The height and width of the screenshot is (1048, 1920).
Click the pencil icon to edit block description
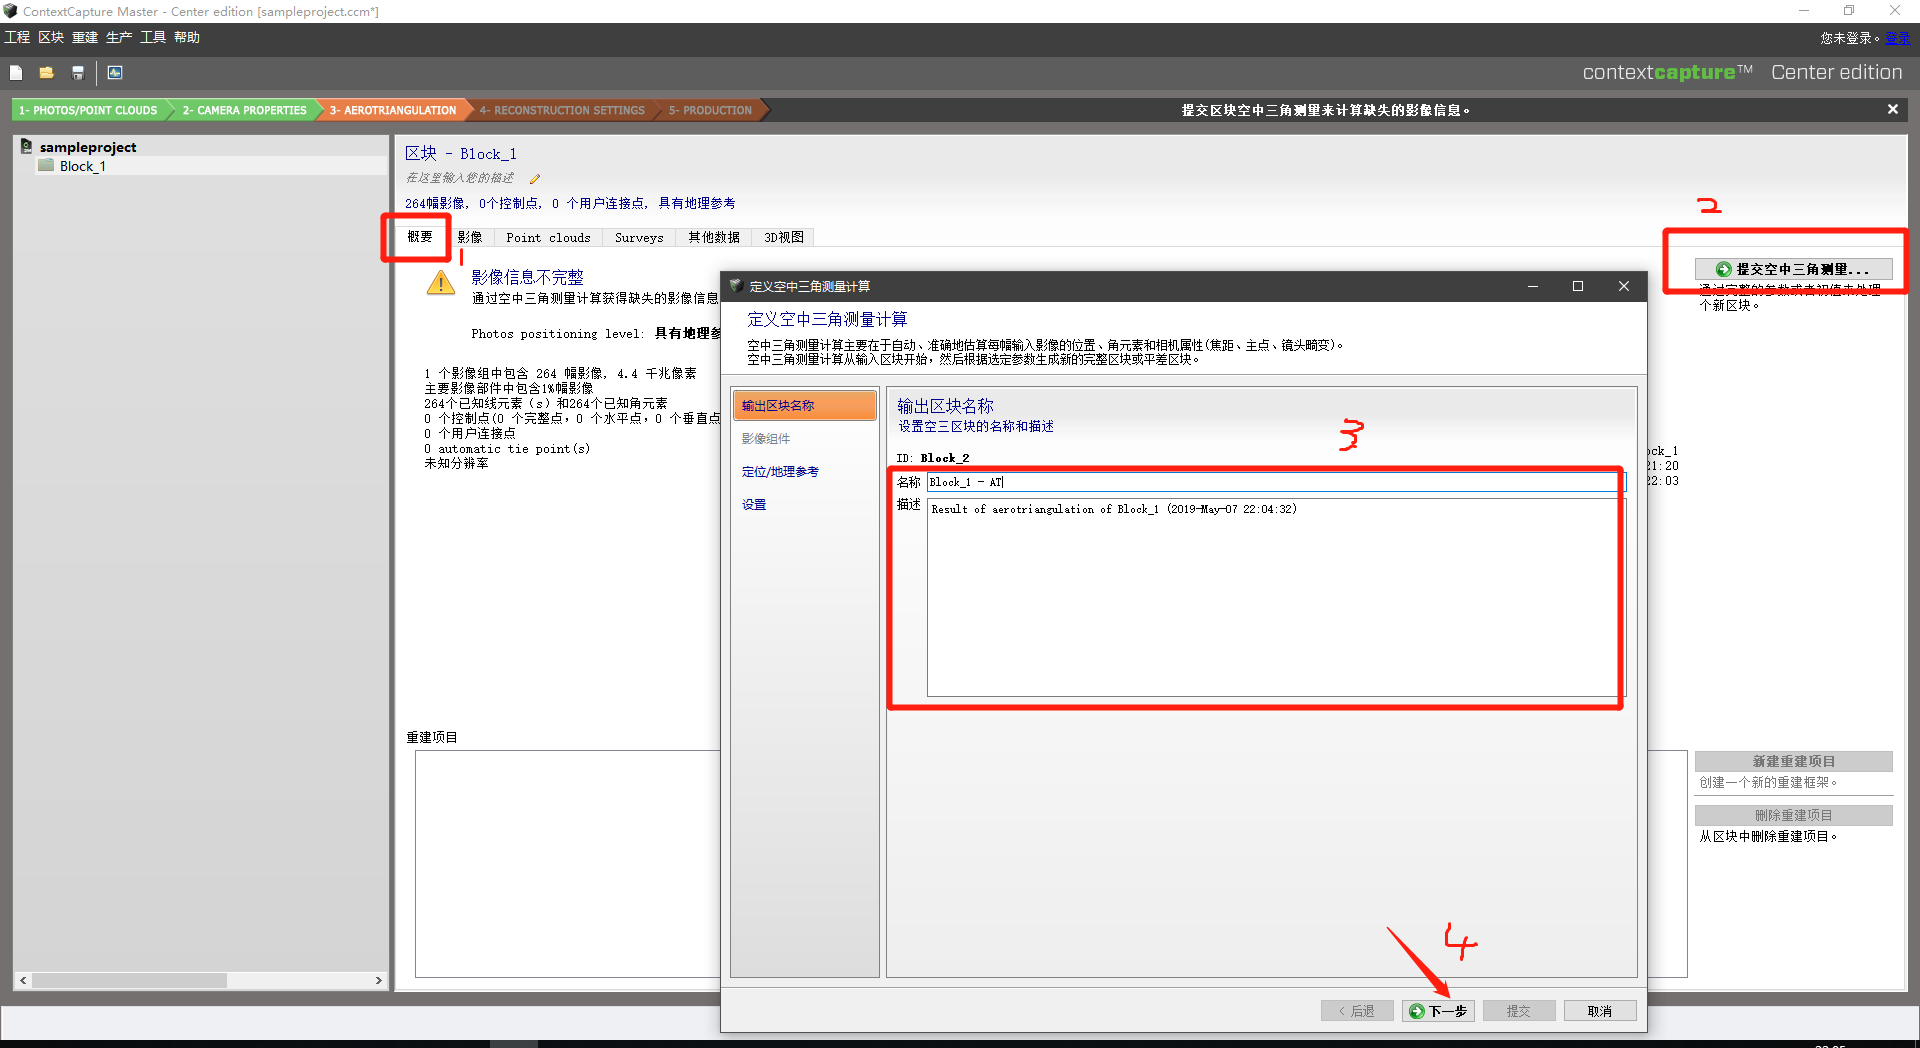[x=534, y=179]
